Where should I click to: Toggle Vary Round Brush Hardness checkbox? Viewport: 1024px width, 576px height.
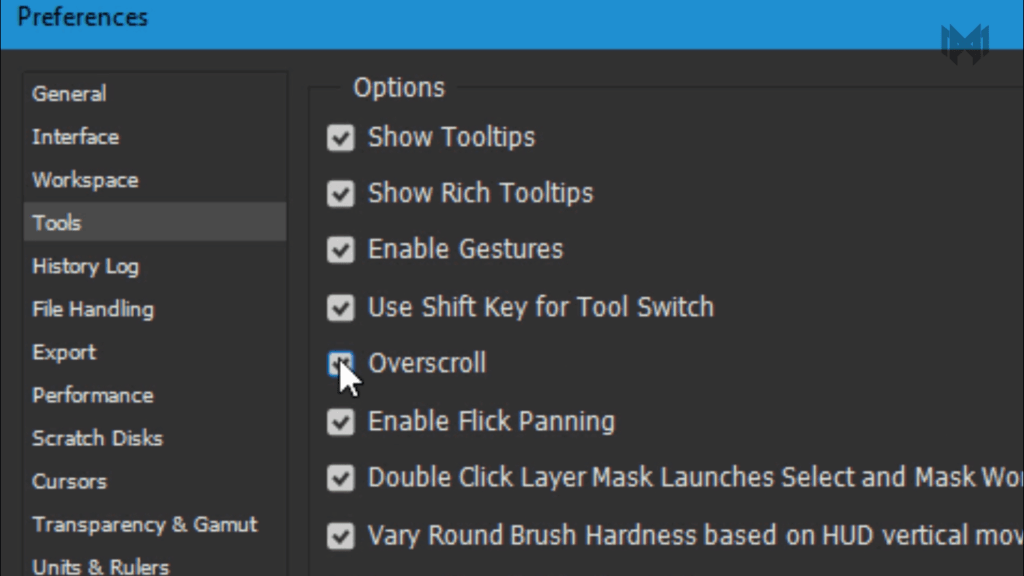tap(340, 536)
